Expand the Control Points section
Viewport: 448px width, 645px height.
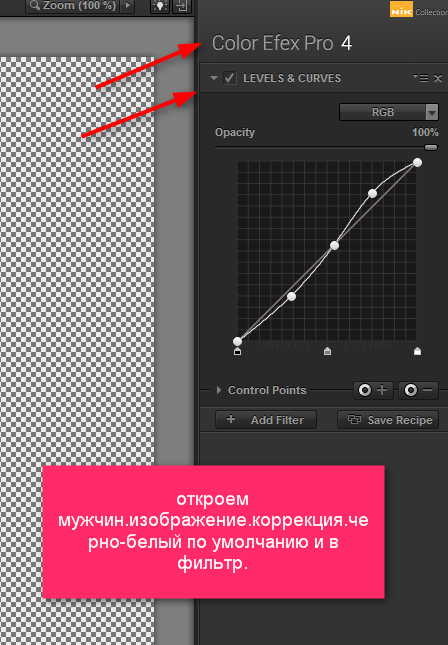pyautogui.click(x=219, y=390)
